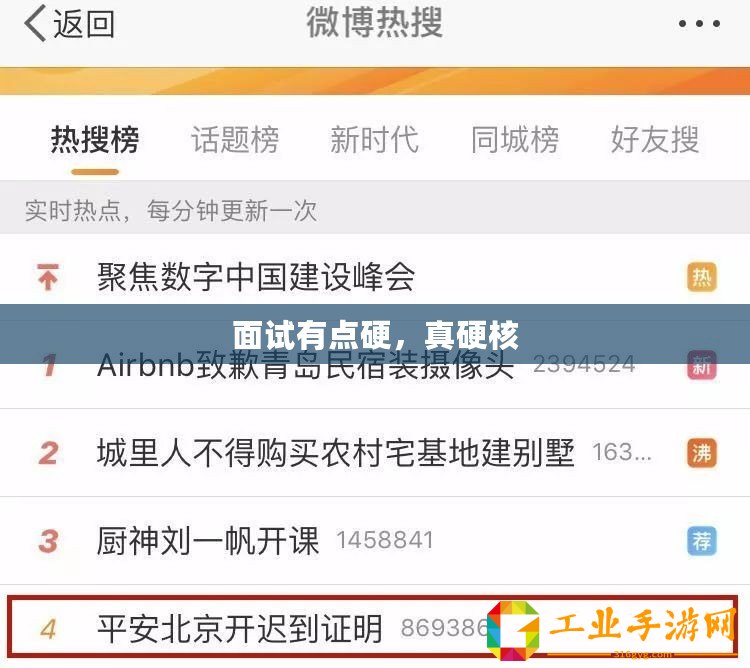750x668 pixels.
Task: Click the pinned arrow icon beside 聚焦数字中国建设峰会
Action: point(48,277)
